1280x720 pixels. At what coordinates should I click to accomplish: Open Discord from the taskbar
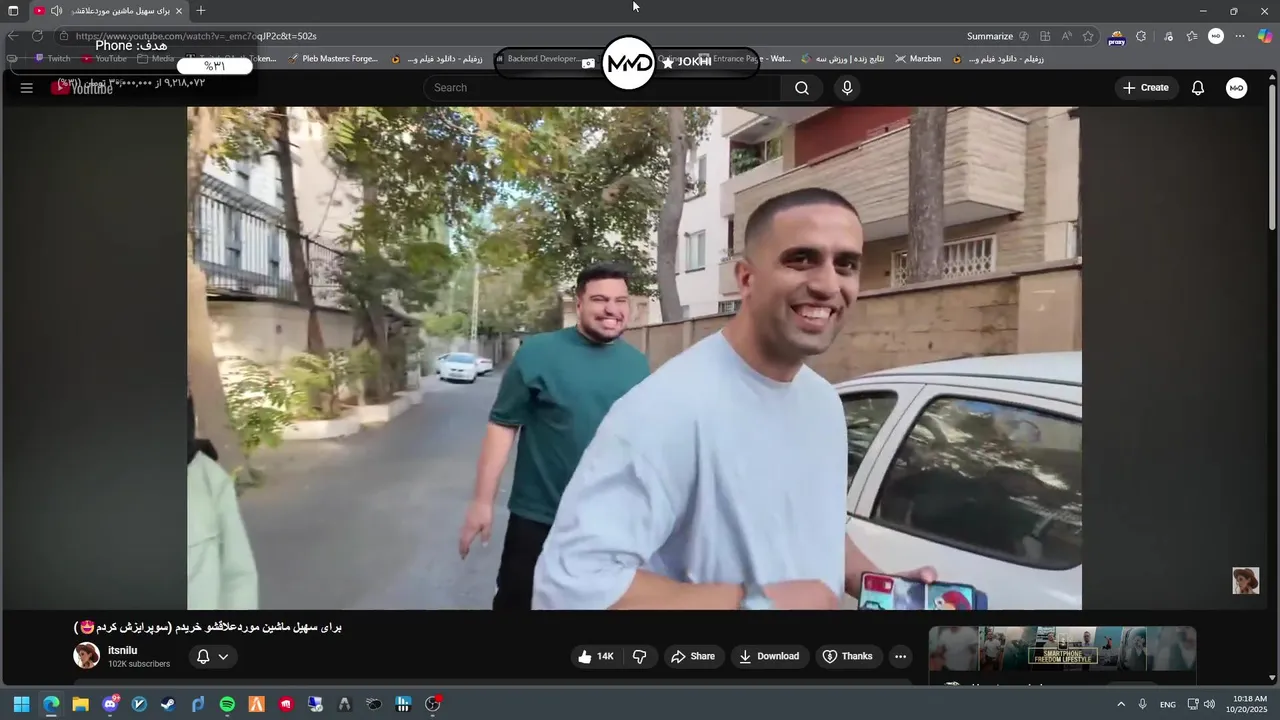click(x=110, y=704)
